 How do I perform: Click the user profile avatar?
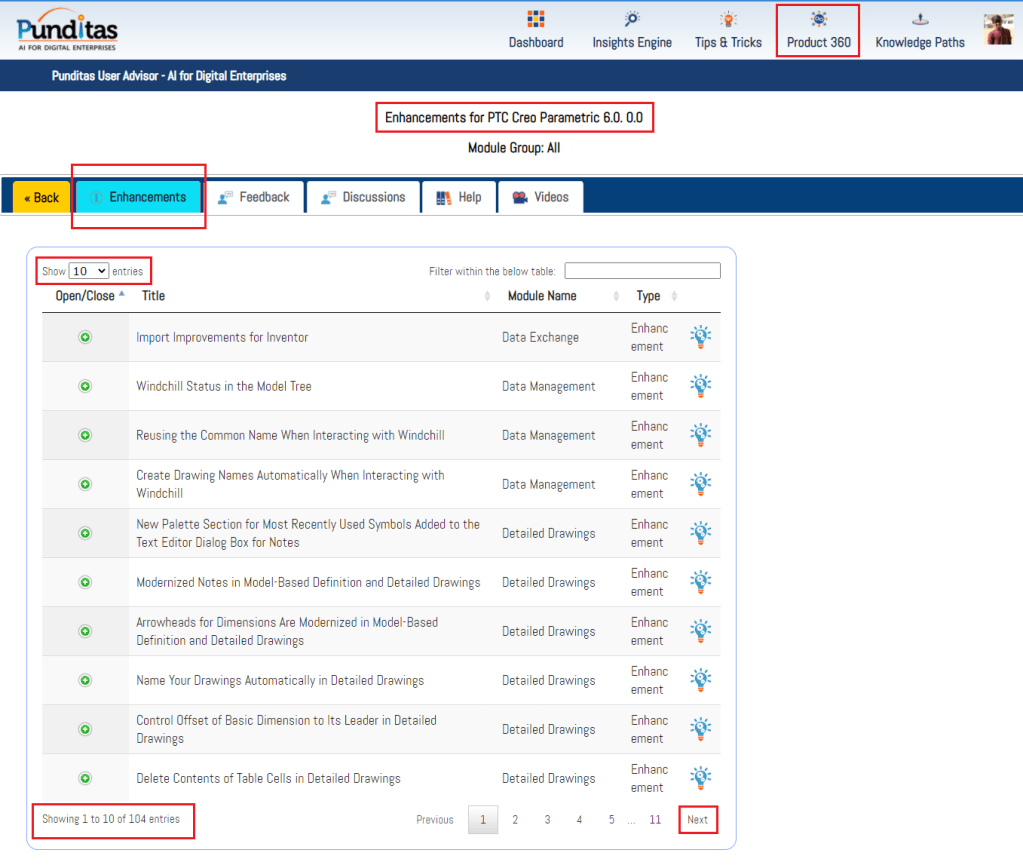[998, 30]
